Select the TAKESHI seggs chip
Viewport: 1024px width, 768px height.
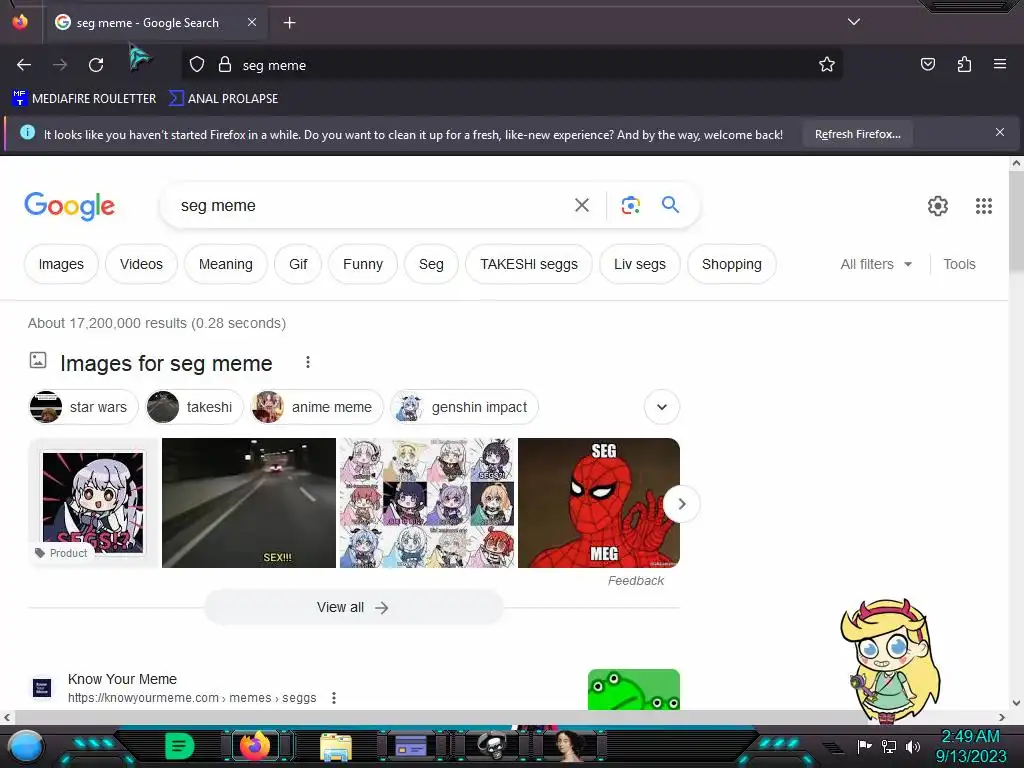coord(529,264)
